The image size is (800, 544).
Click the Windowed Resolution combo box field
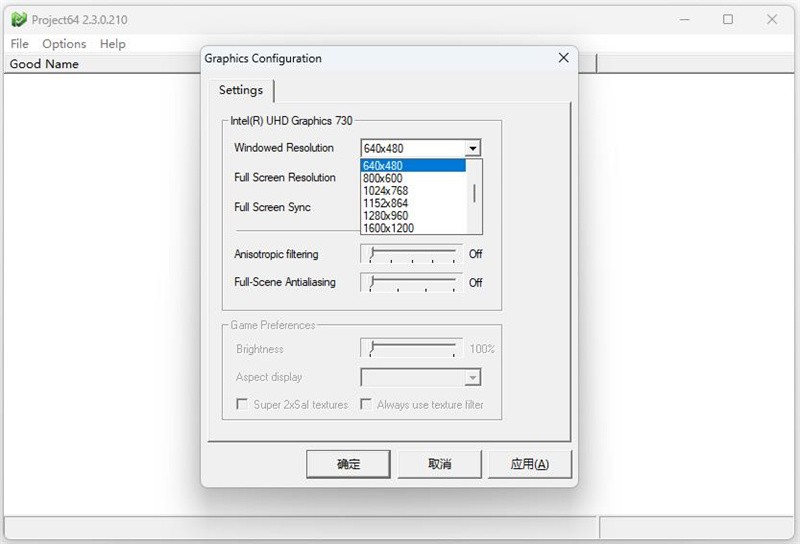[420, 149]
